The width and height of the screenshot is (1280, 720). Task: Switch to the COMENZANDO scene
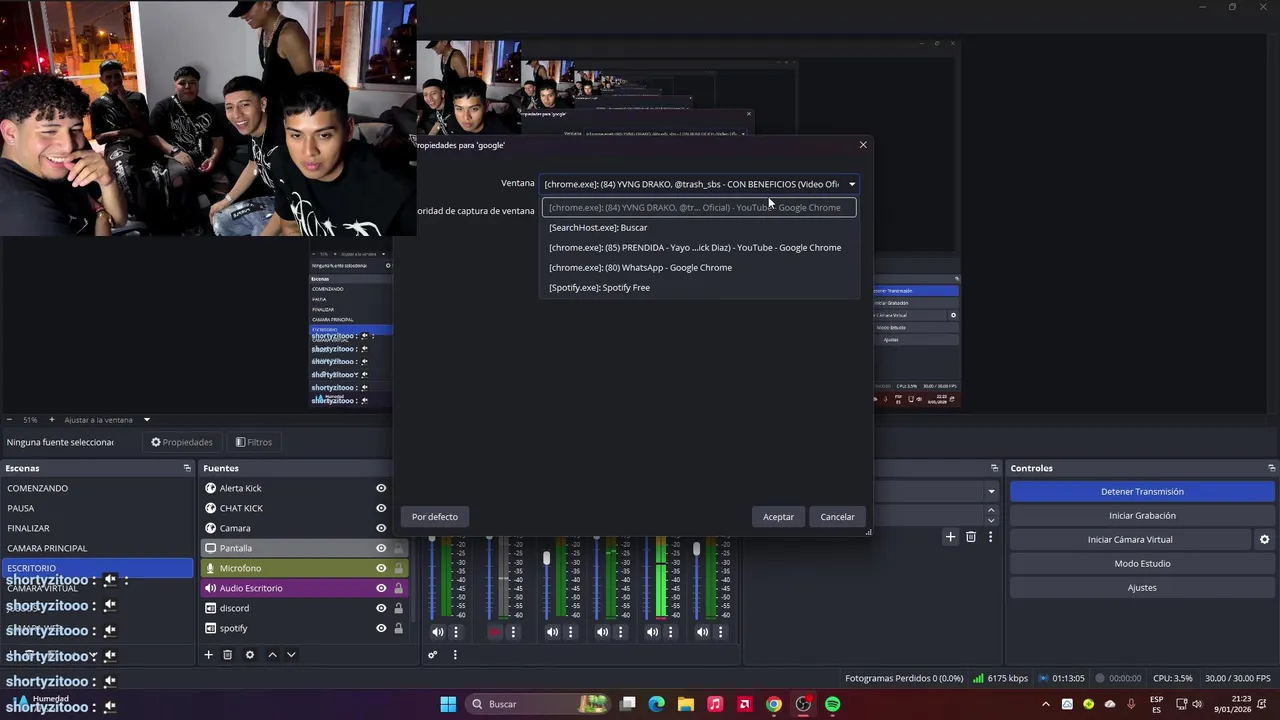coord(97,488)
